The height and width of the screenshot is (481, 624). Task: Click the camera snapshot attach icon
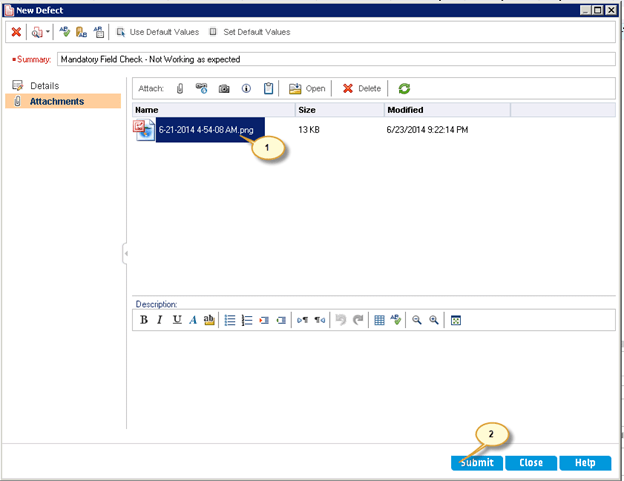[224, 88]
